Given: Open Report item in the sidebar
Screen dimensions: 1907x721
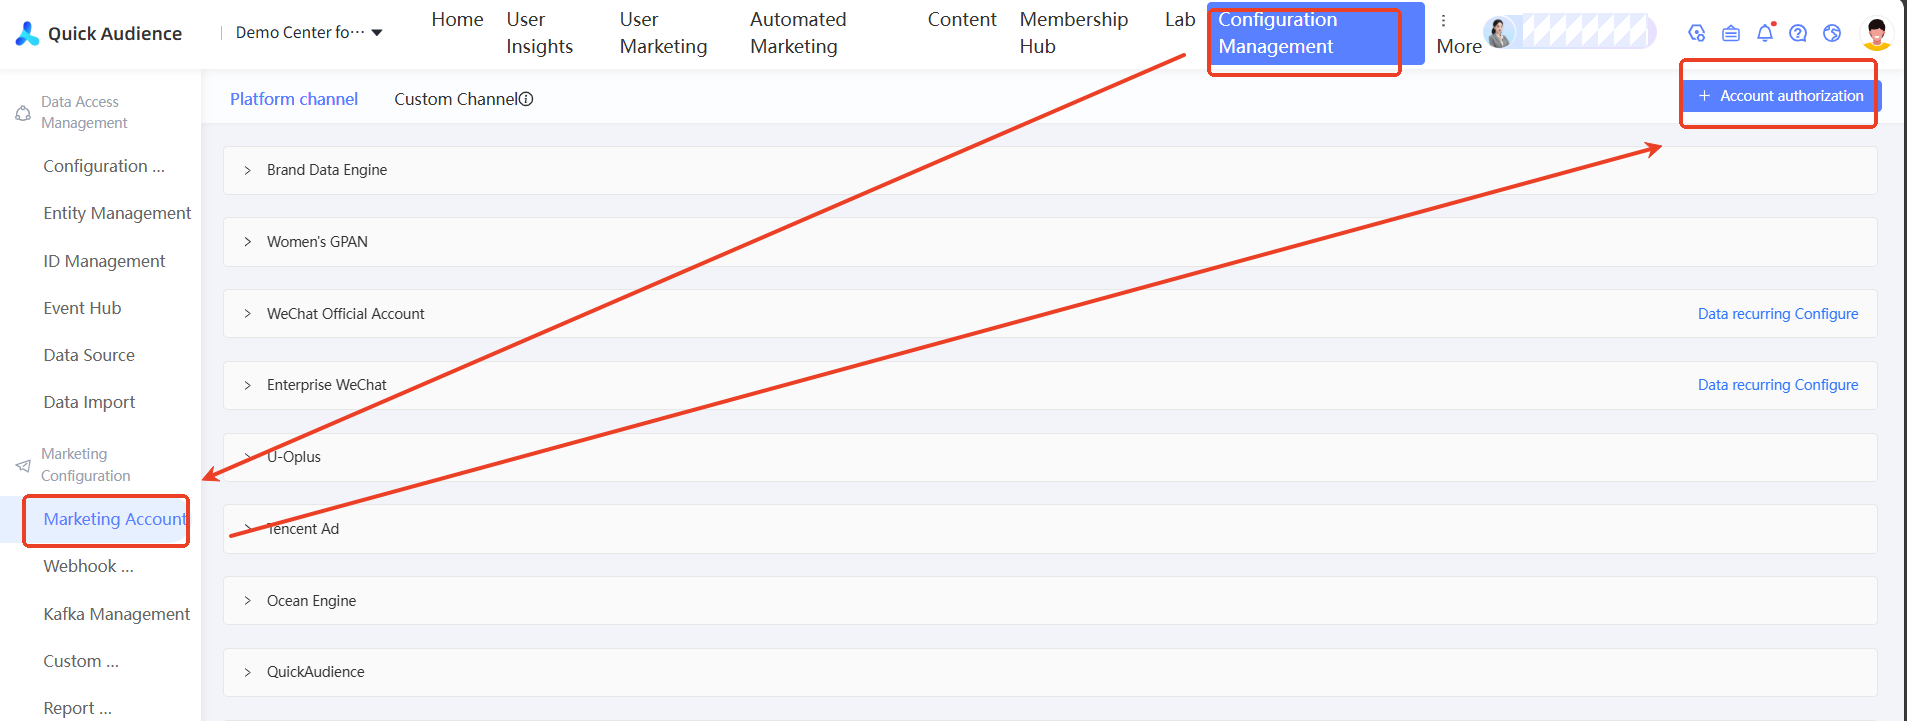Looking at the screenshot, I should coord(77,708).
